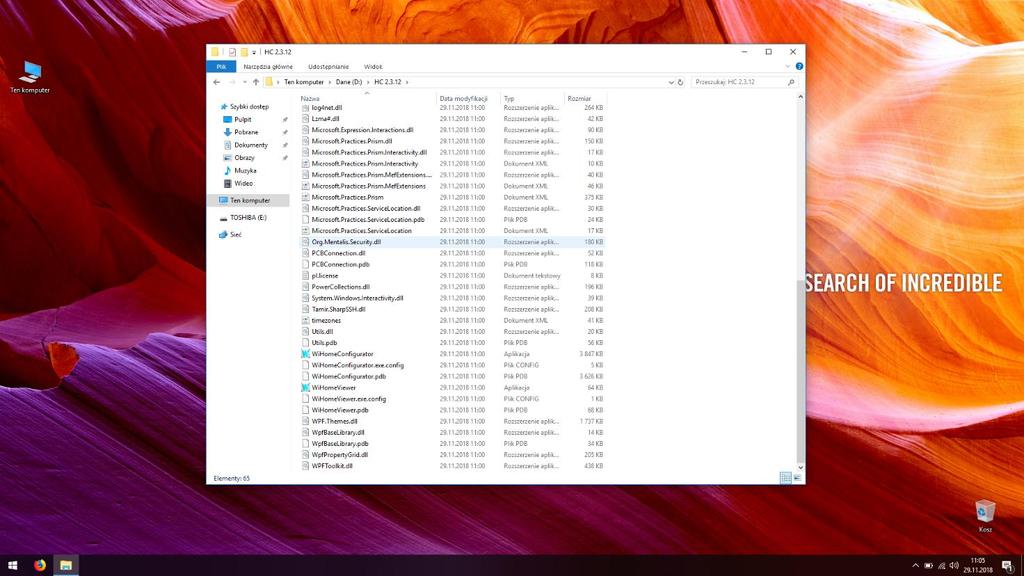Open Explorer help question mark icon
This screenshot has width=1024, height=576.
[x=799, y=67]
